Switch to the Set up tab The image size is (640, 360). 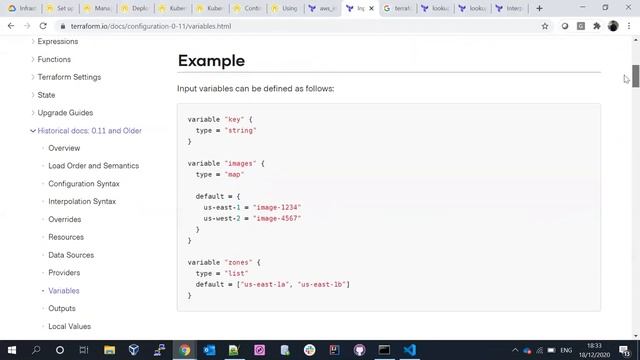[x=60, y=8]
